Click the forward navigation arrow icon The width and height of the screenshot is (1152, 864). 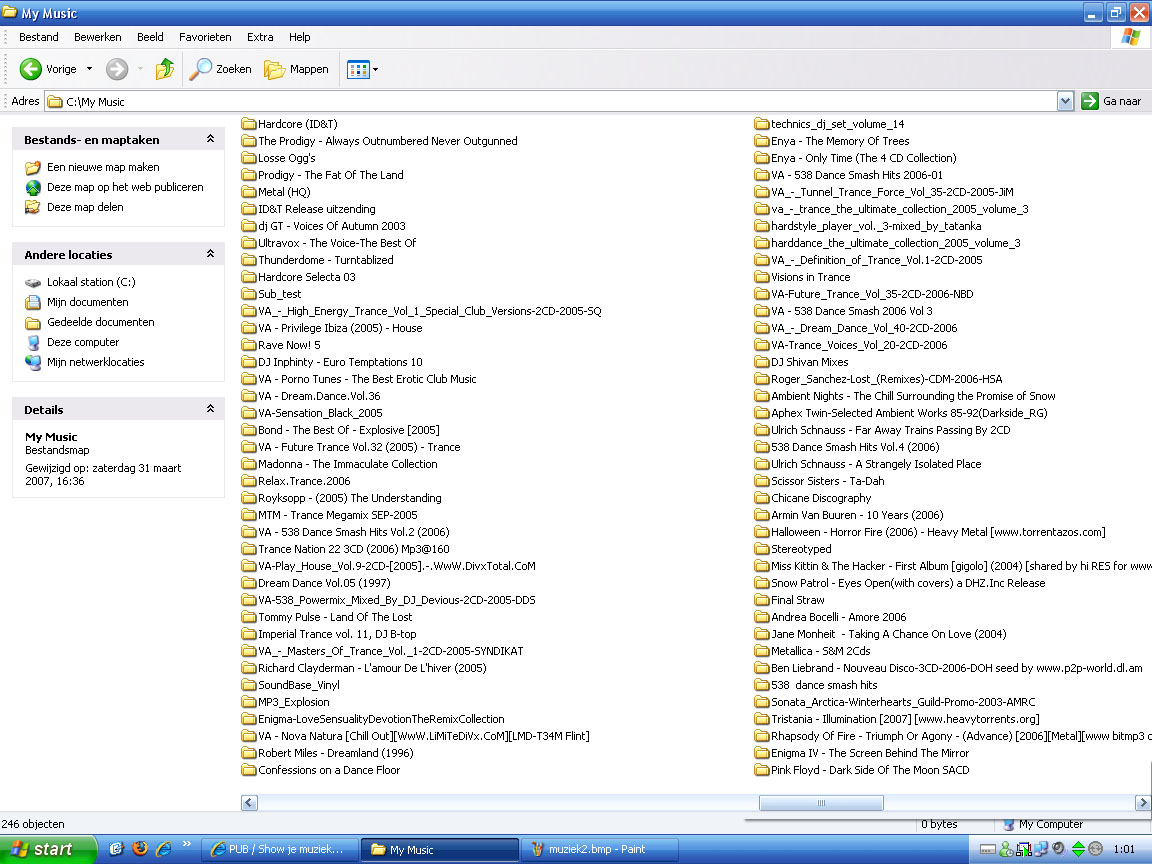(117, 69)
